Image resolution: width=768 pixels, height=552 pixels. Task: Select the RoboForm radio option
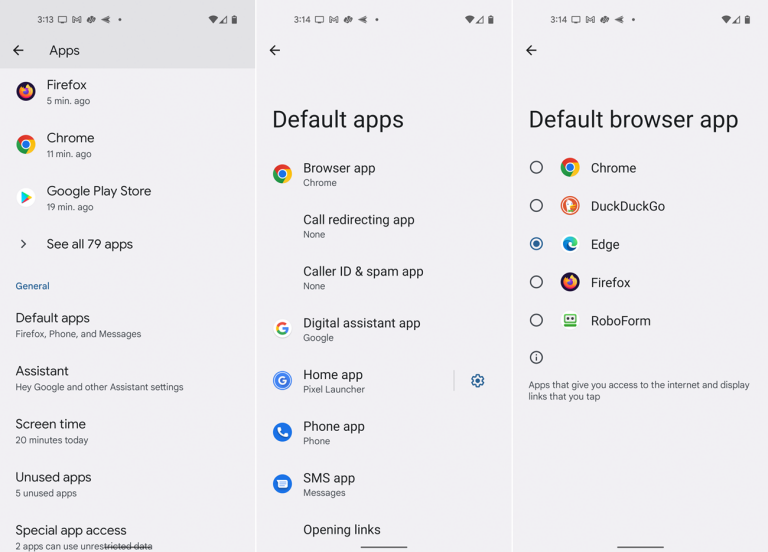point(537,321)
